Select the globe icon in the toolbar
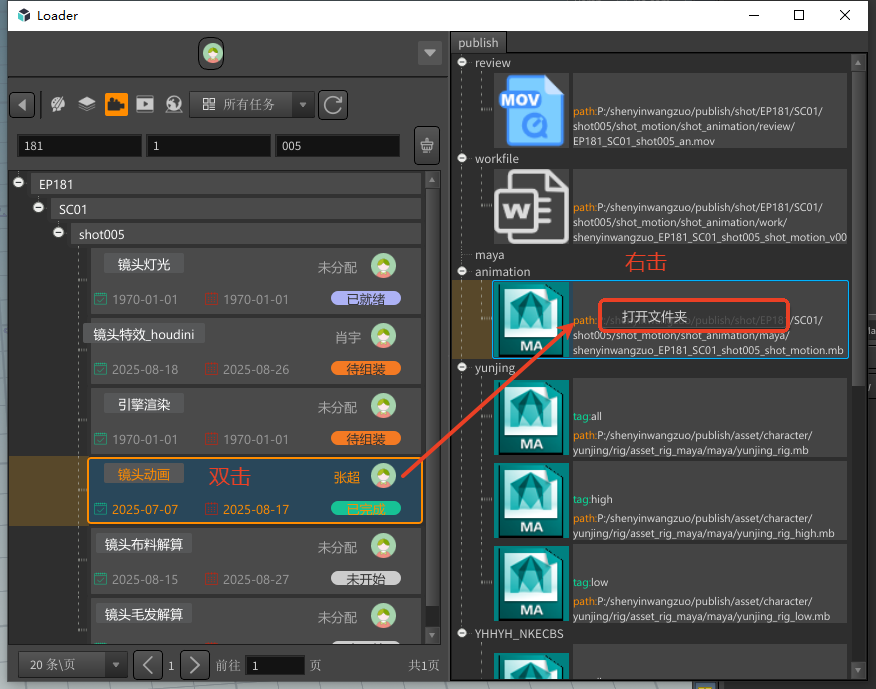Image resolution: width=876 pixels, height=689 pixels. click(x=172, y=104)
